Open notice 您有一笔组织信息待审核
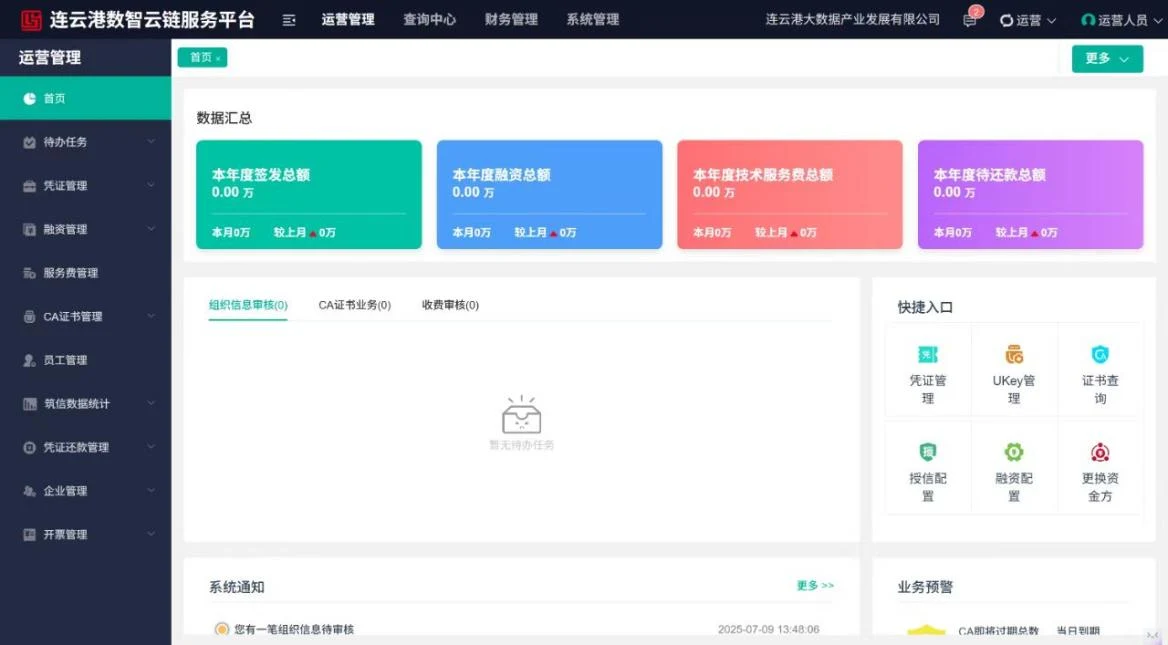The width and height of the screenshot is (1168, 645). 294,629
